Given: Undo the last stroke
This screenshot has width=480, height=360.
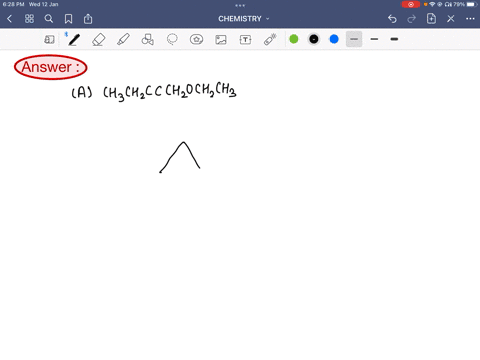Looking at the screenshot, I should (392, 19).
